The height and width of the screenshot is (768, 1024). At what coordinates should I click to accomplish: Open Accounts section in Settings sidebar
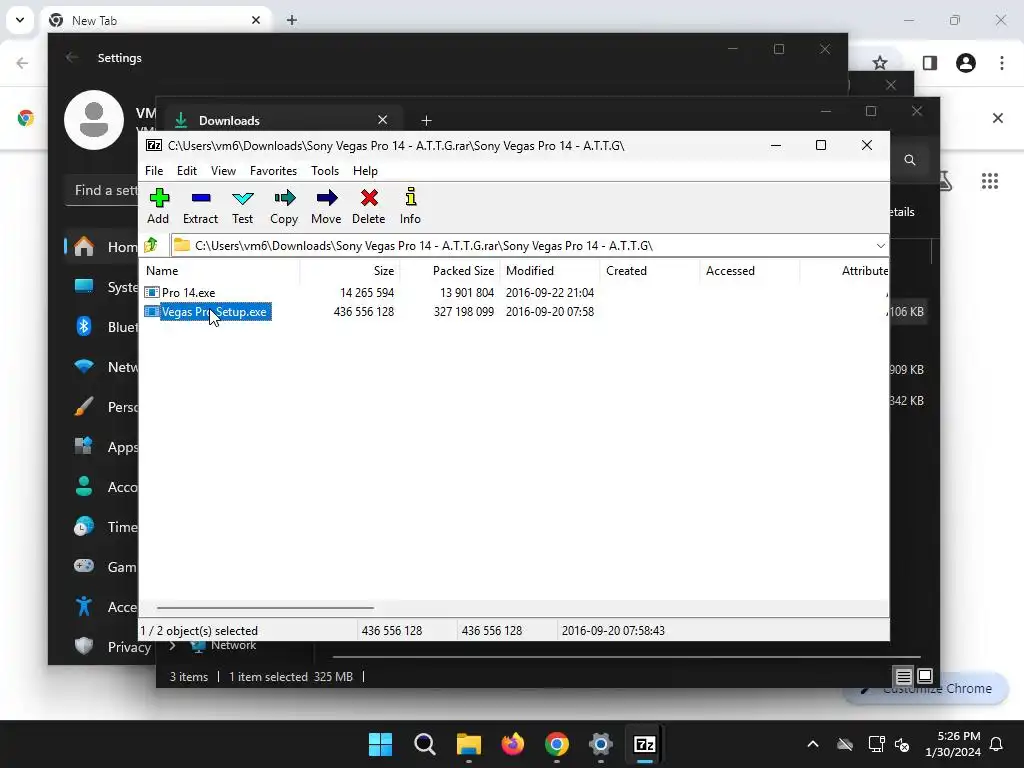coord(104,487)
